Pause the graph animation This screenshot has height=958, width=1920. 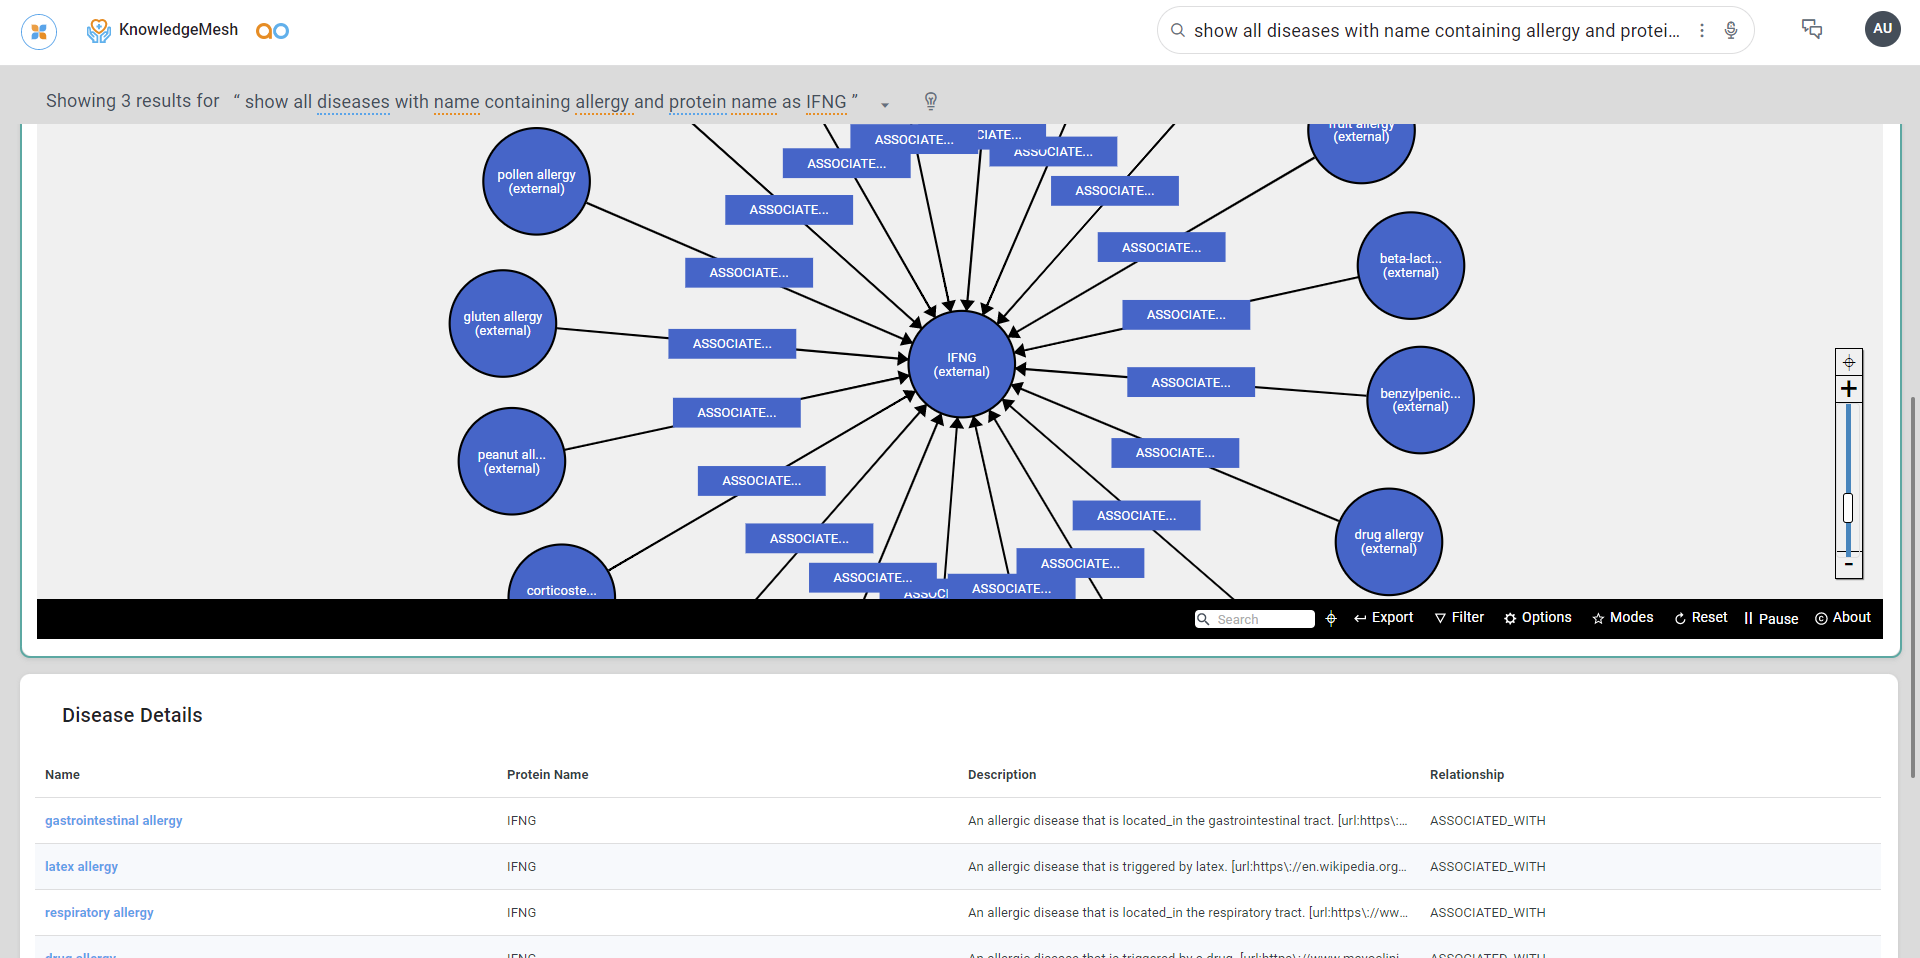1771,619
